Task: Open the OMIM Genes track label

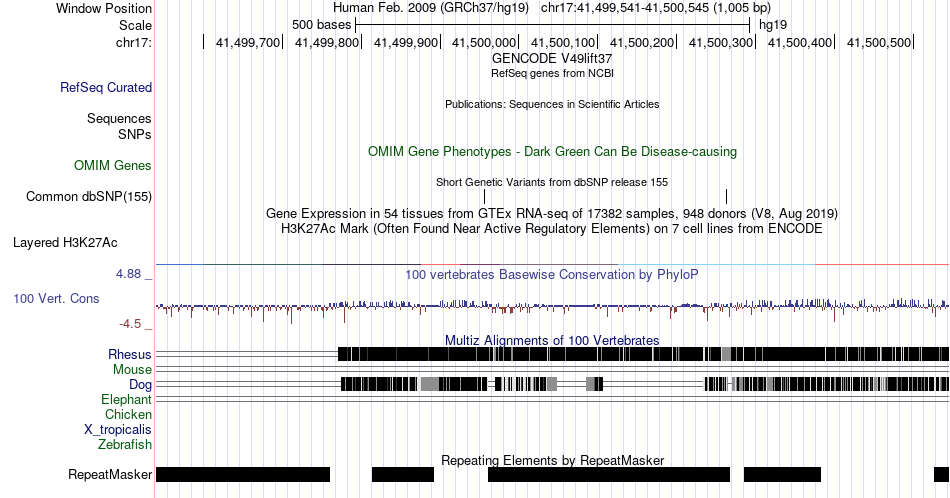Action: [x=113, y=165]
